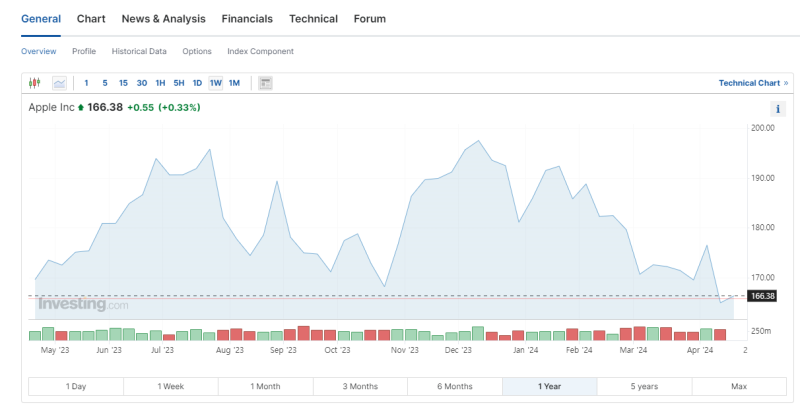
Task: Set interval to 1M
Action: pyautogui.click(x=234, y=83)
